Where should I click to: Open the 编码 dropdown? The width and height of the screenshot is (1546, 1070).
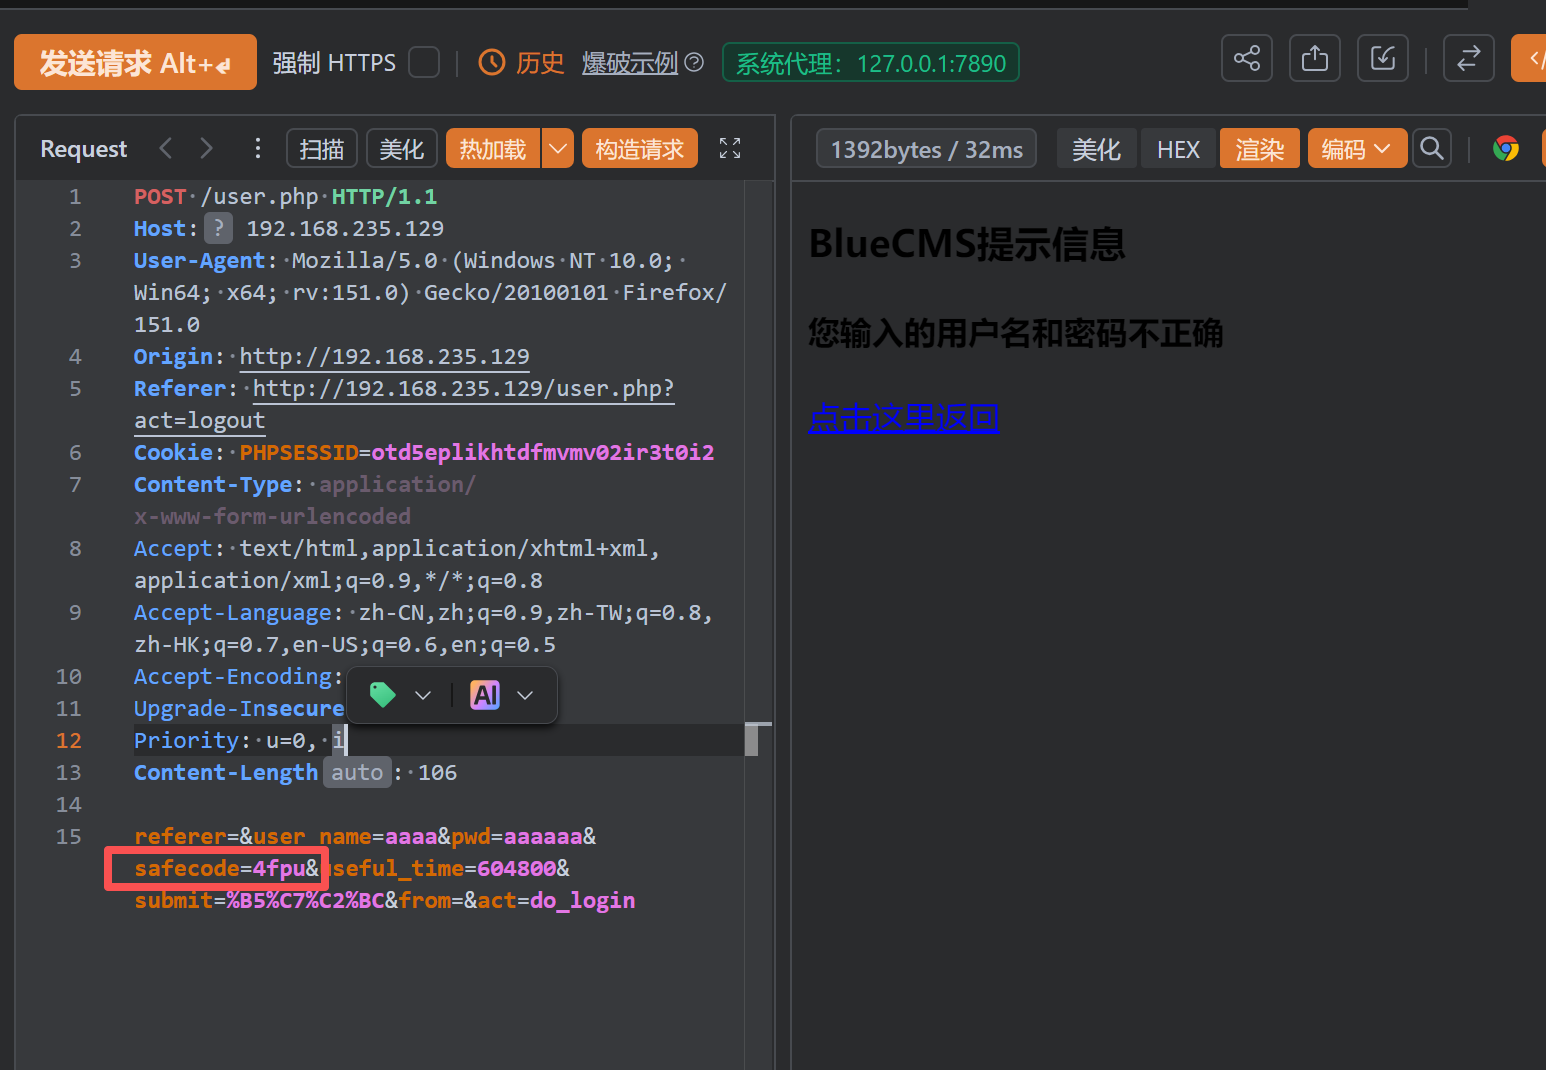[1357, 149]
